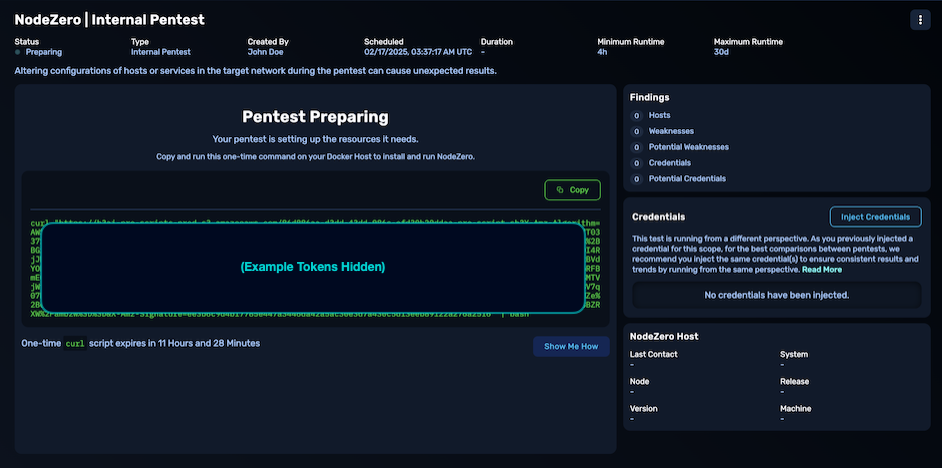Click the Node field label

pyautogui.click(x=639, y=381)
